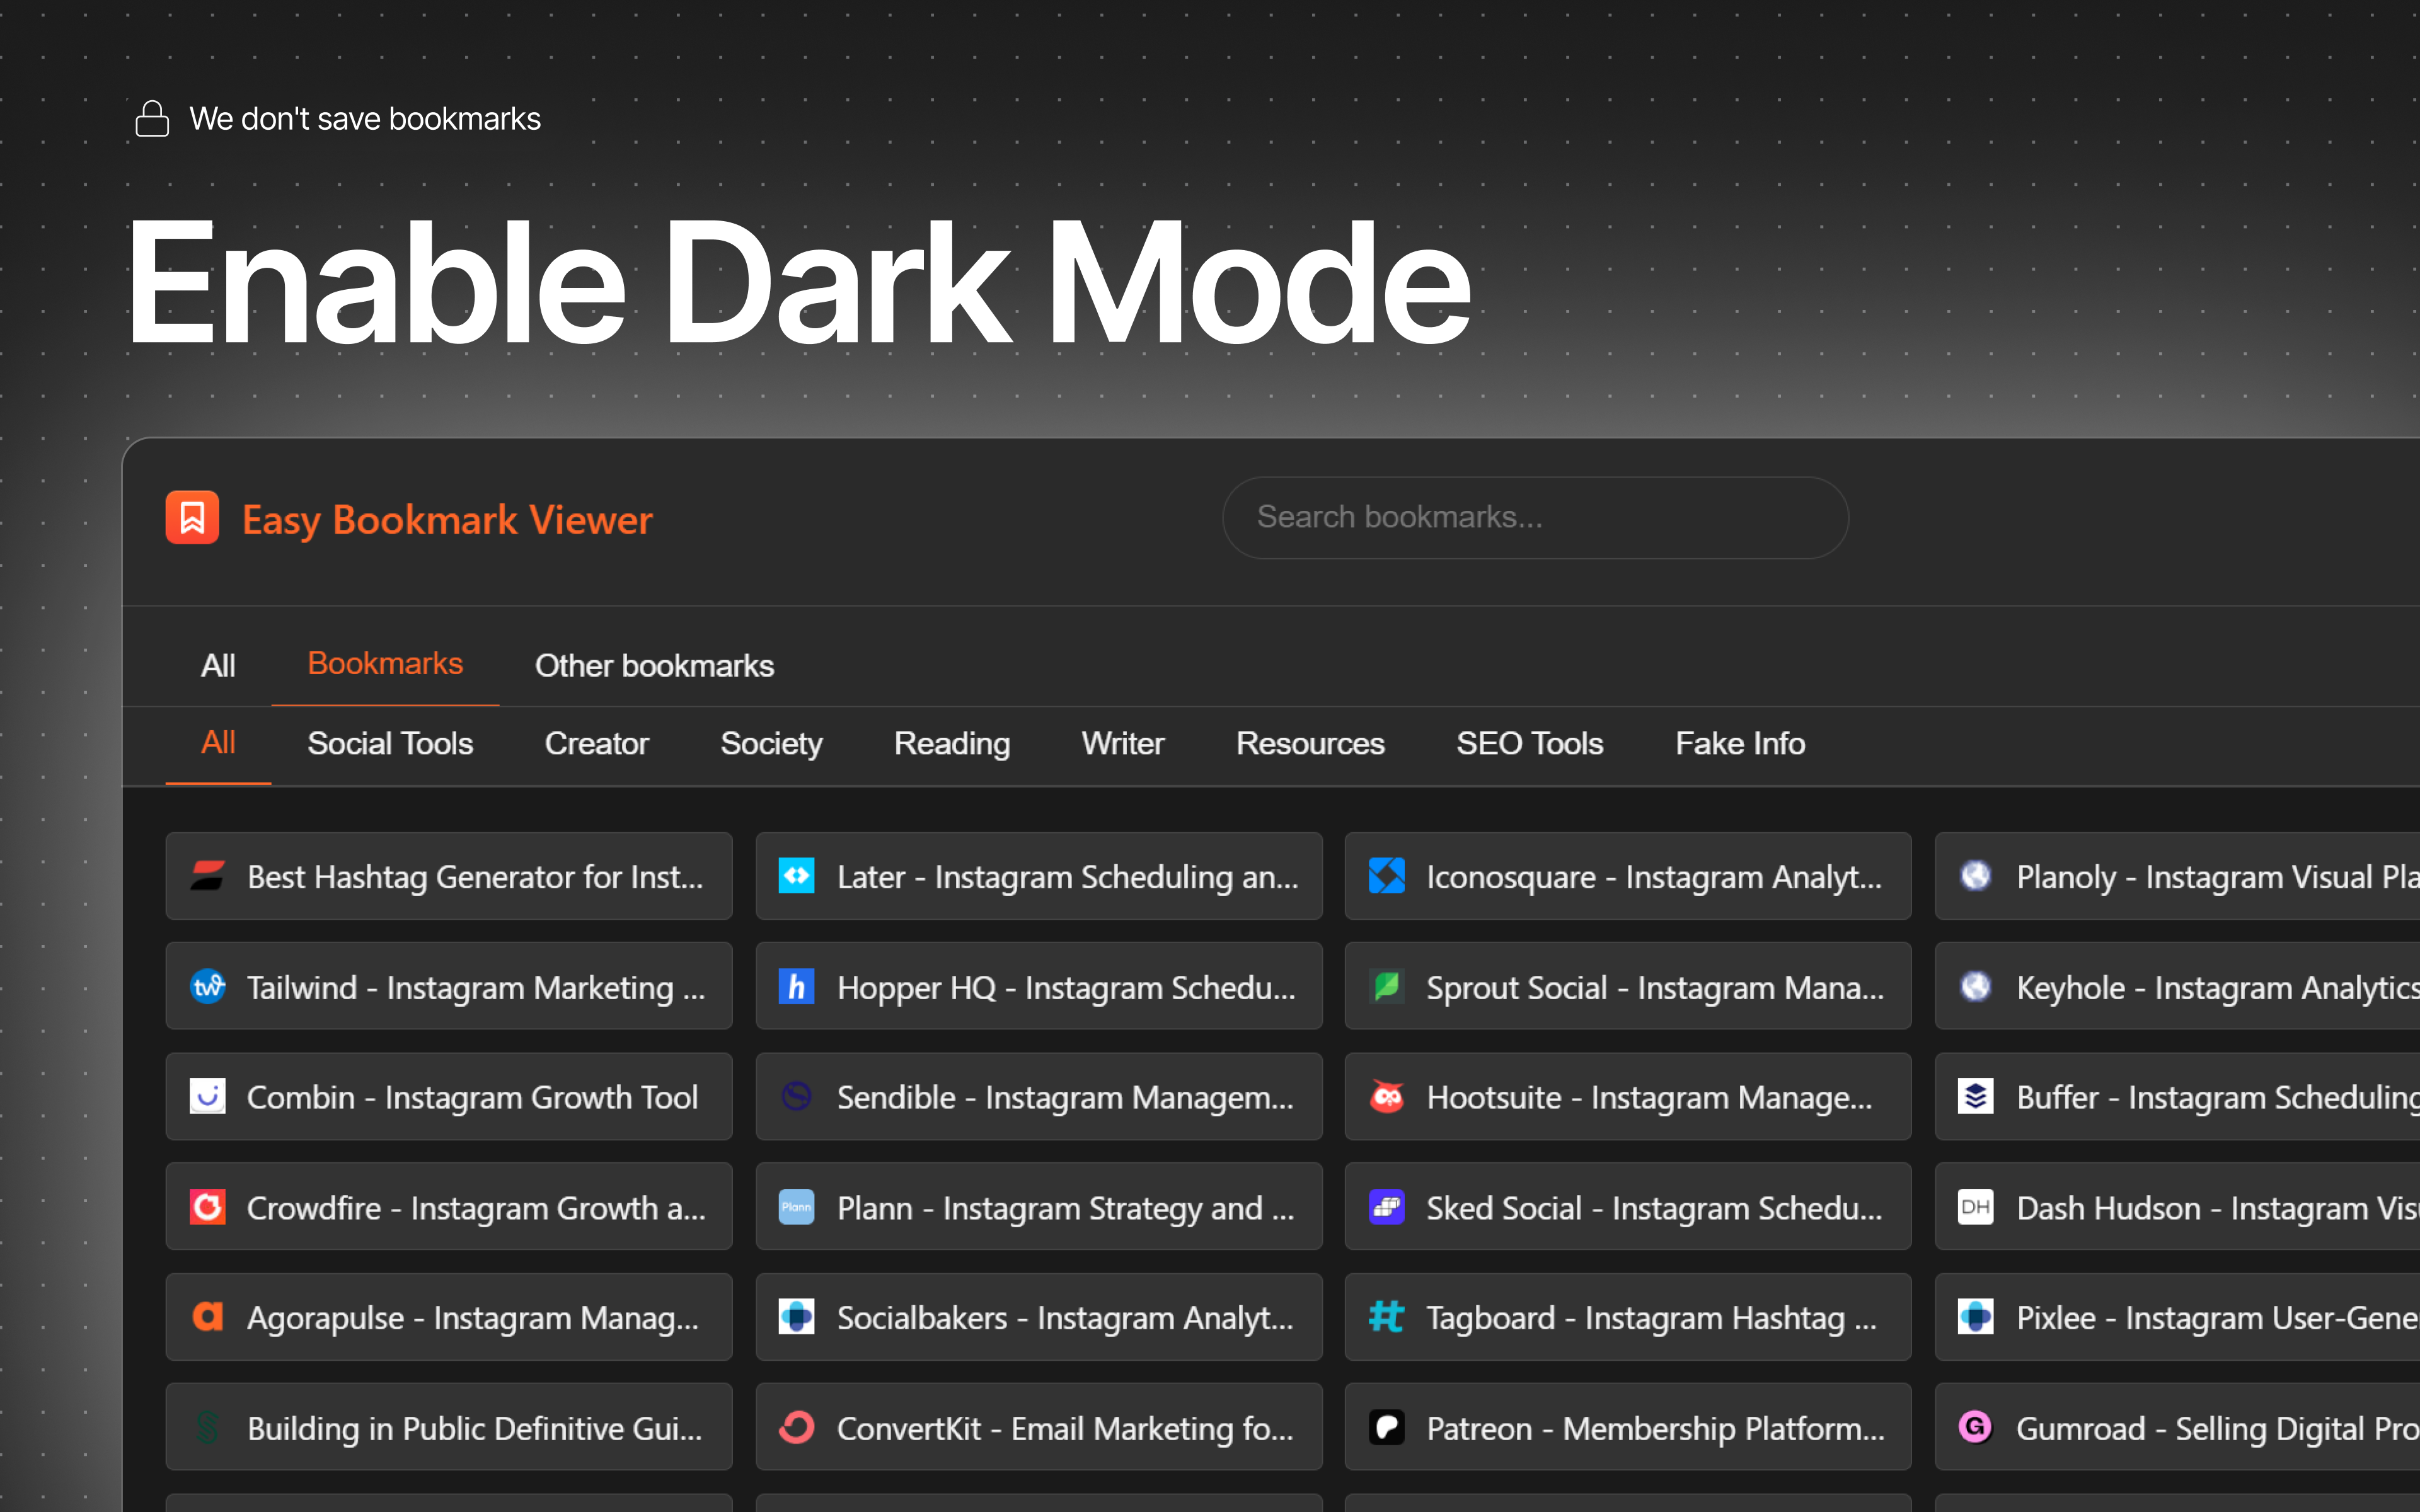Open 'Tagboard - Instagram Hashtag' bookmark
2420x1512 pixels.
[x=1628, y=1317]
